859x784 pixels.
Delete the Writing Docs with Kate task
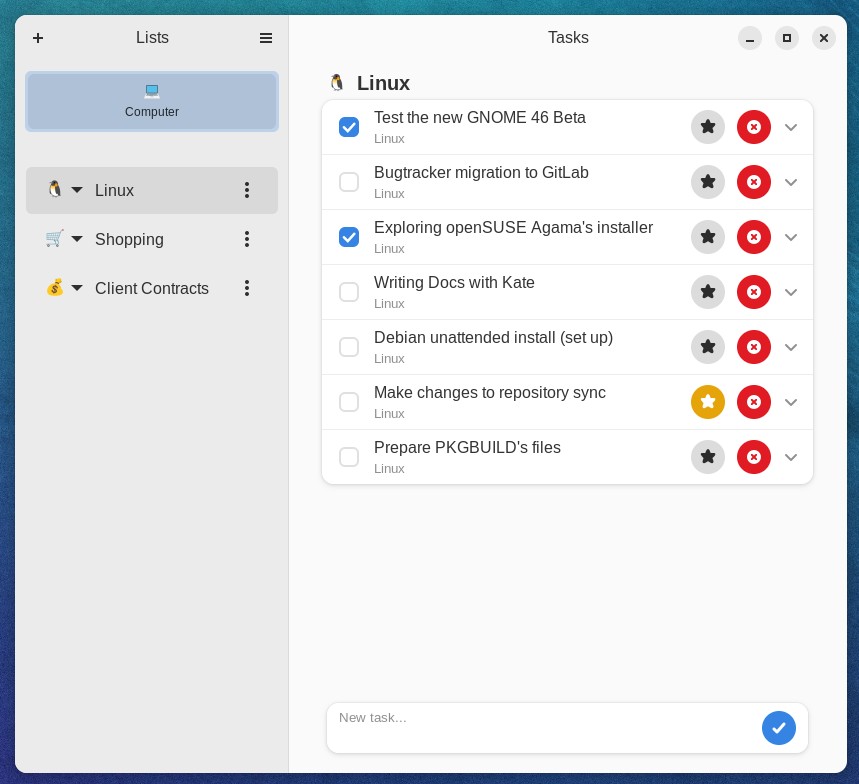[754, 292]
